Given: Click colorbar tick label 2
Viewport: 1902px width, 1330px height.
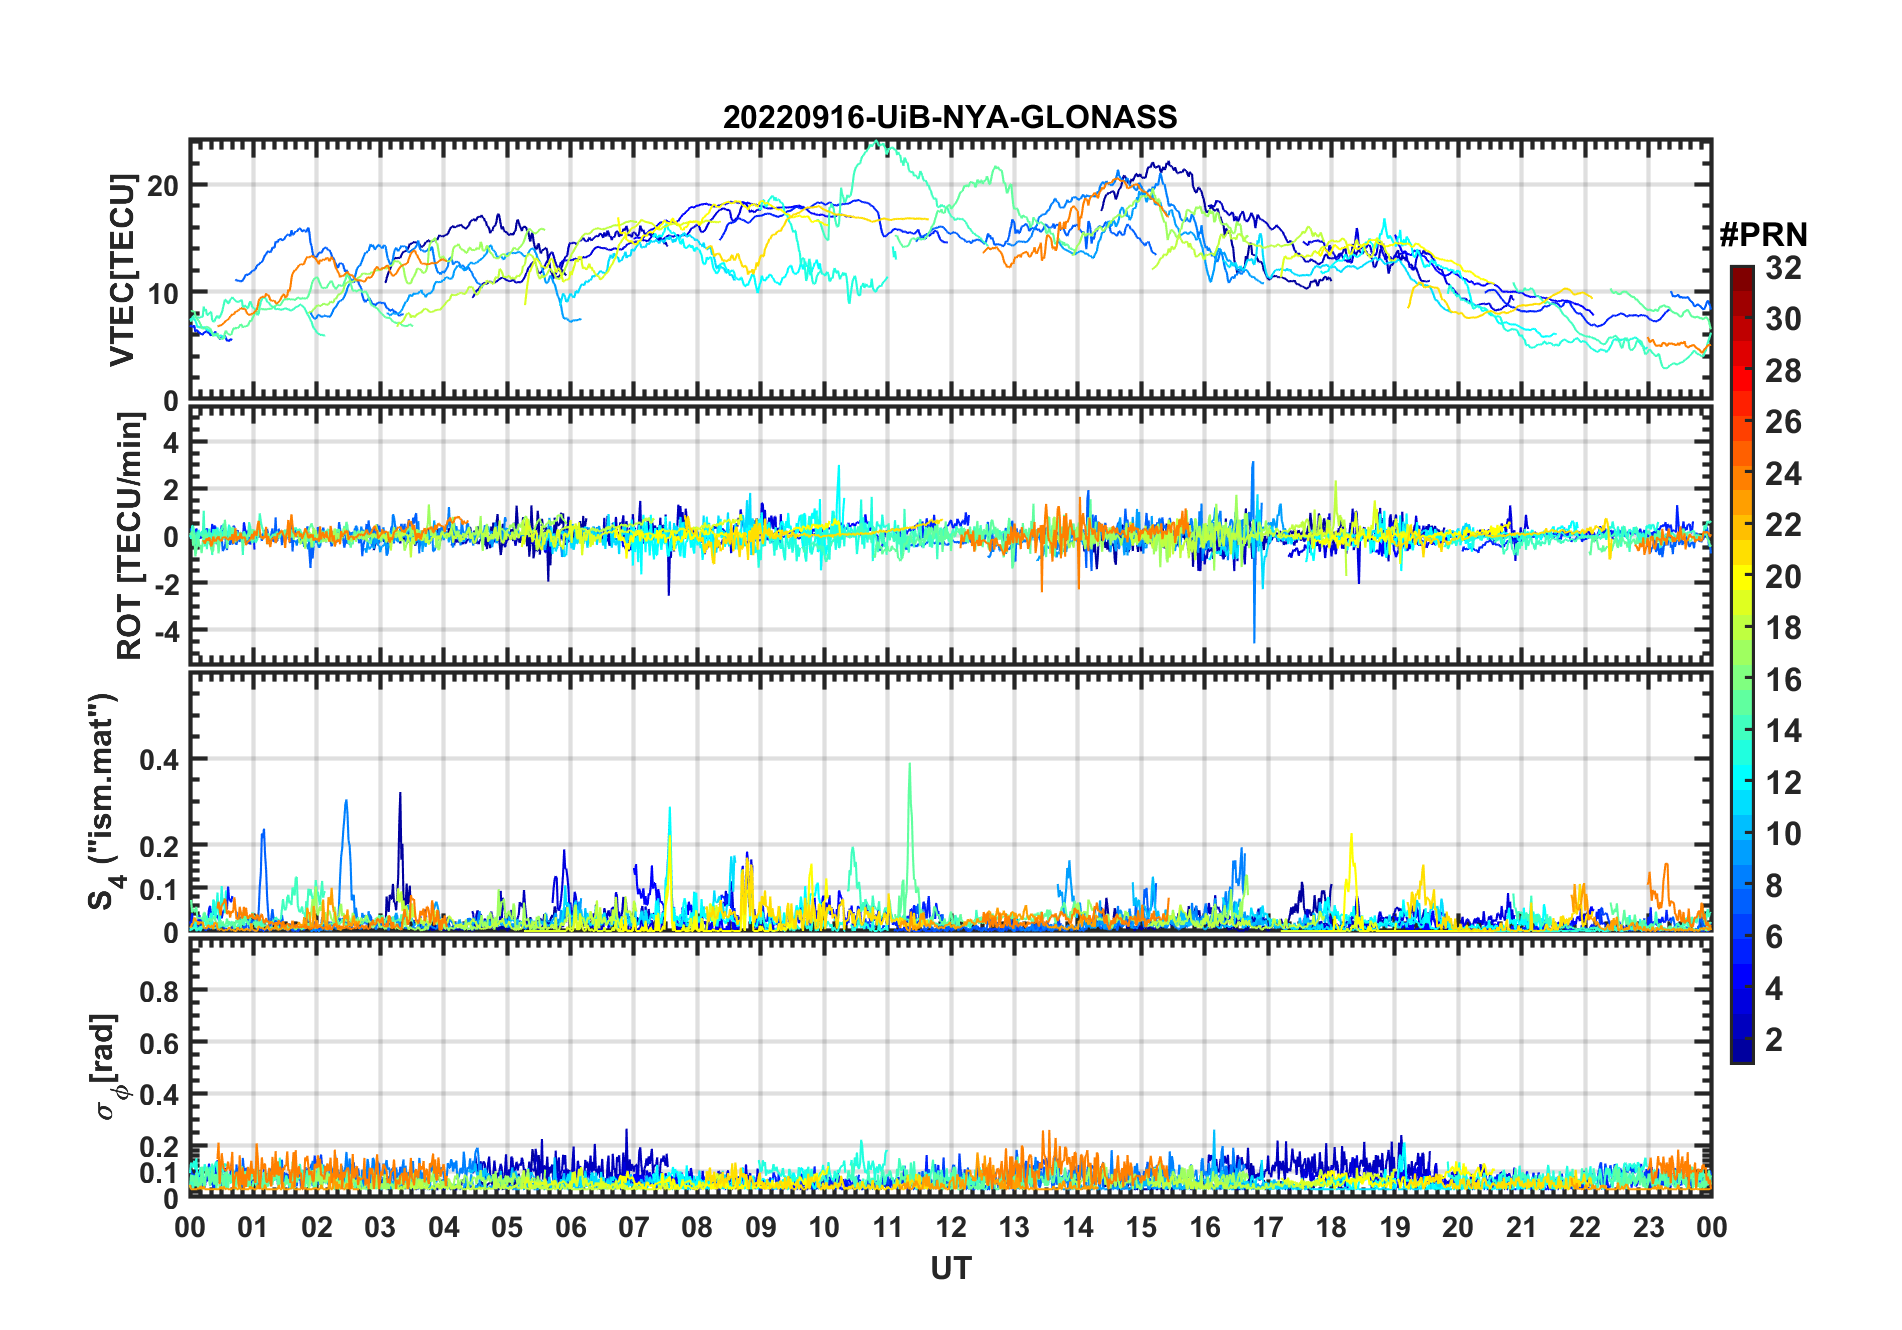Looking at the screenshot, I should click(x=1774, y=1040).
